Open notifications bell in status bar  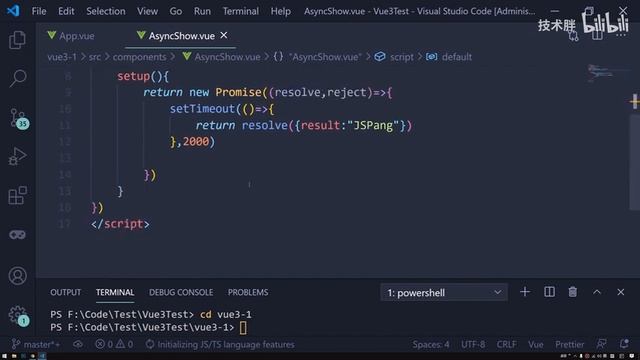click(x=624, y=344)
